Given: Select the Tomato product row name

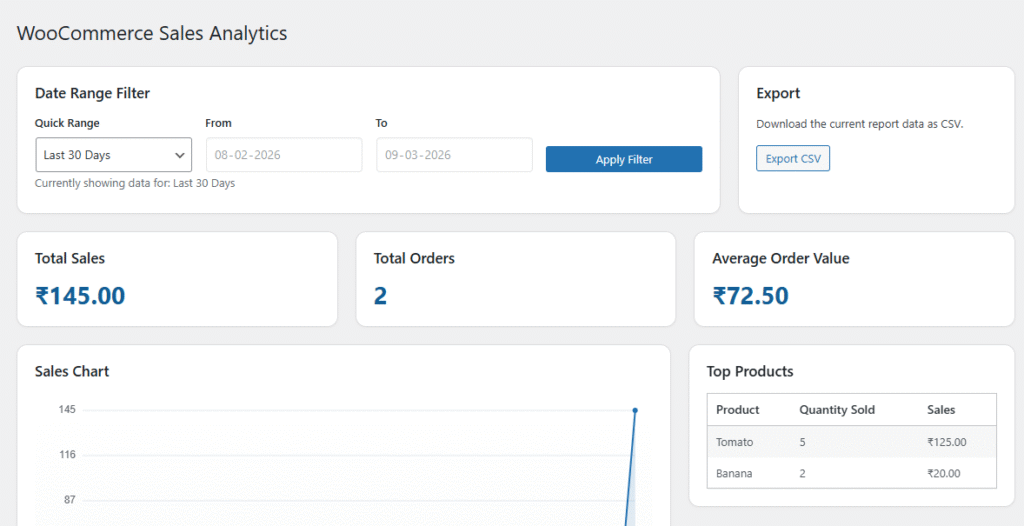Looking at the screenshot, I should click(735, 442).
